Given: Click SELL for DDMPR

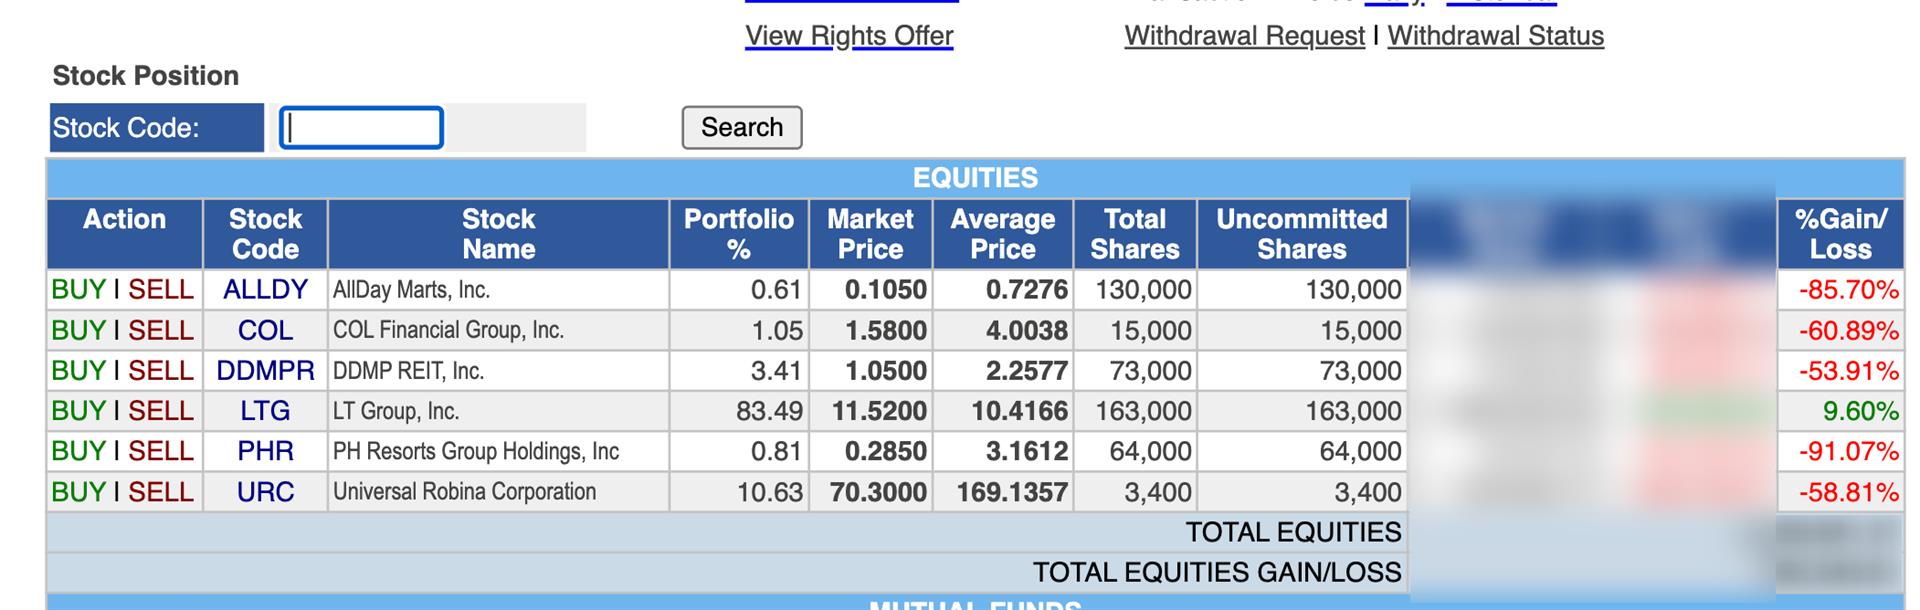Looking at the screenshot, I should pos(161,371).
